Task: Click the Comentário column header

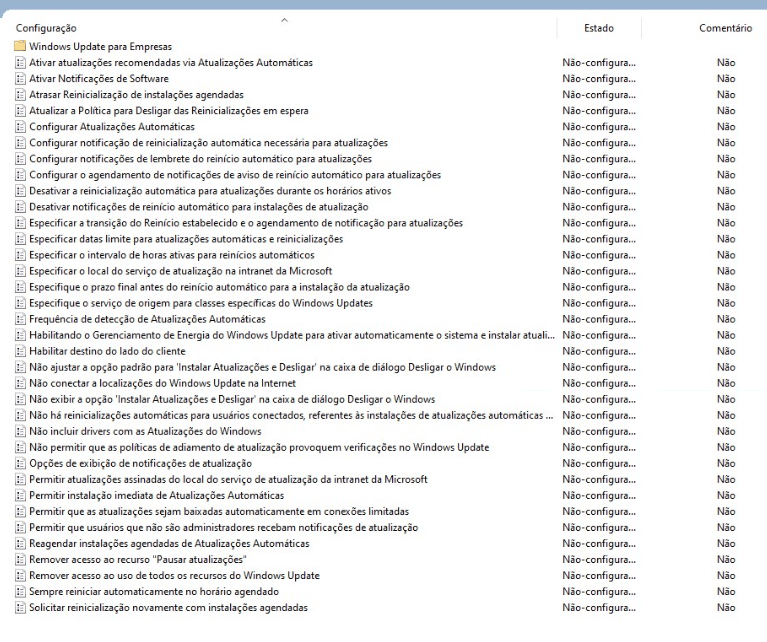Action: pos(725,28)
